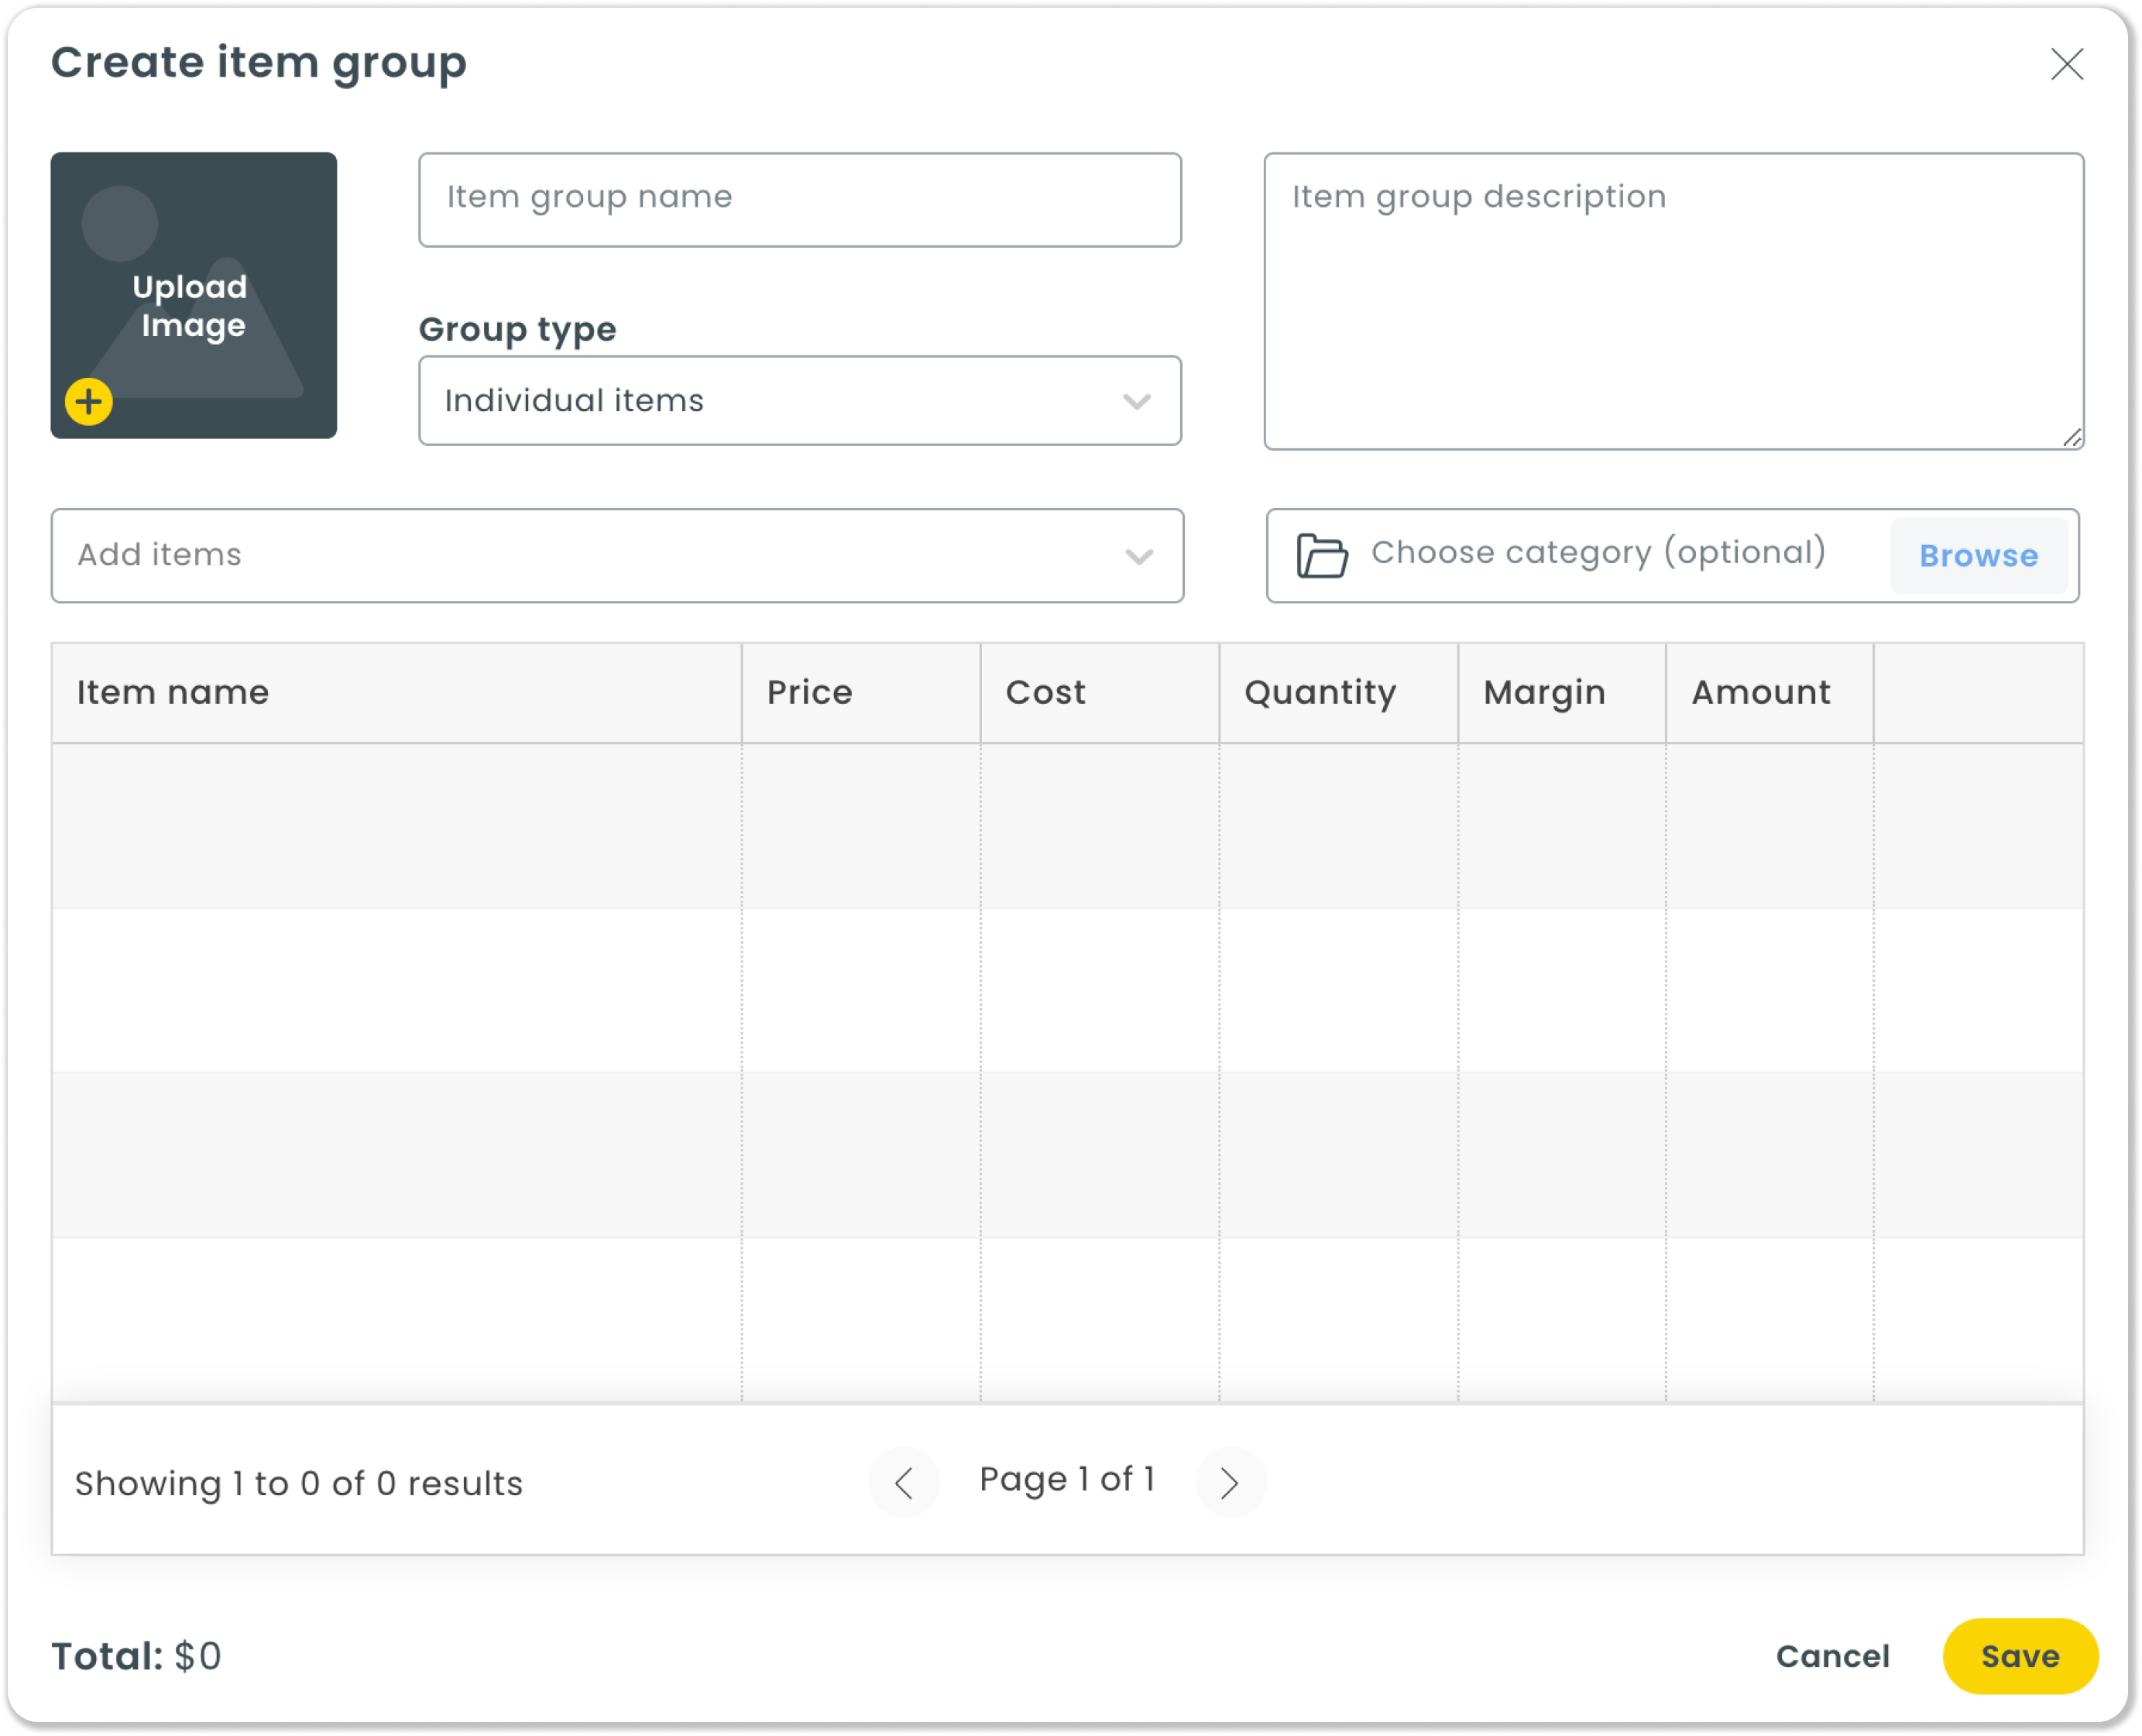Close the Create item group dialog
The image size is (2142, 1736).
2066,64
